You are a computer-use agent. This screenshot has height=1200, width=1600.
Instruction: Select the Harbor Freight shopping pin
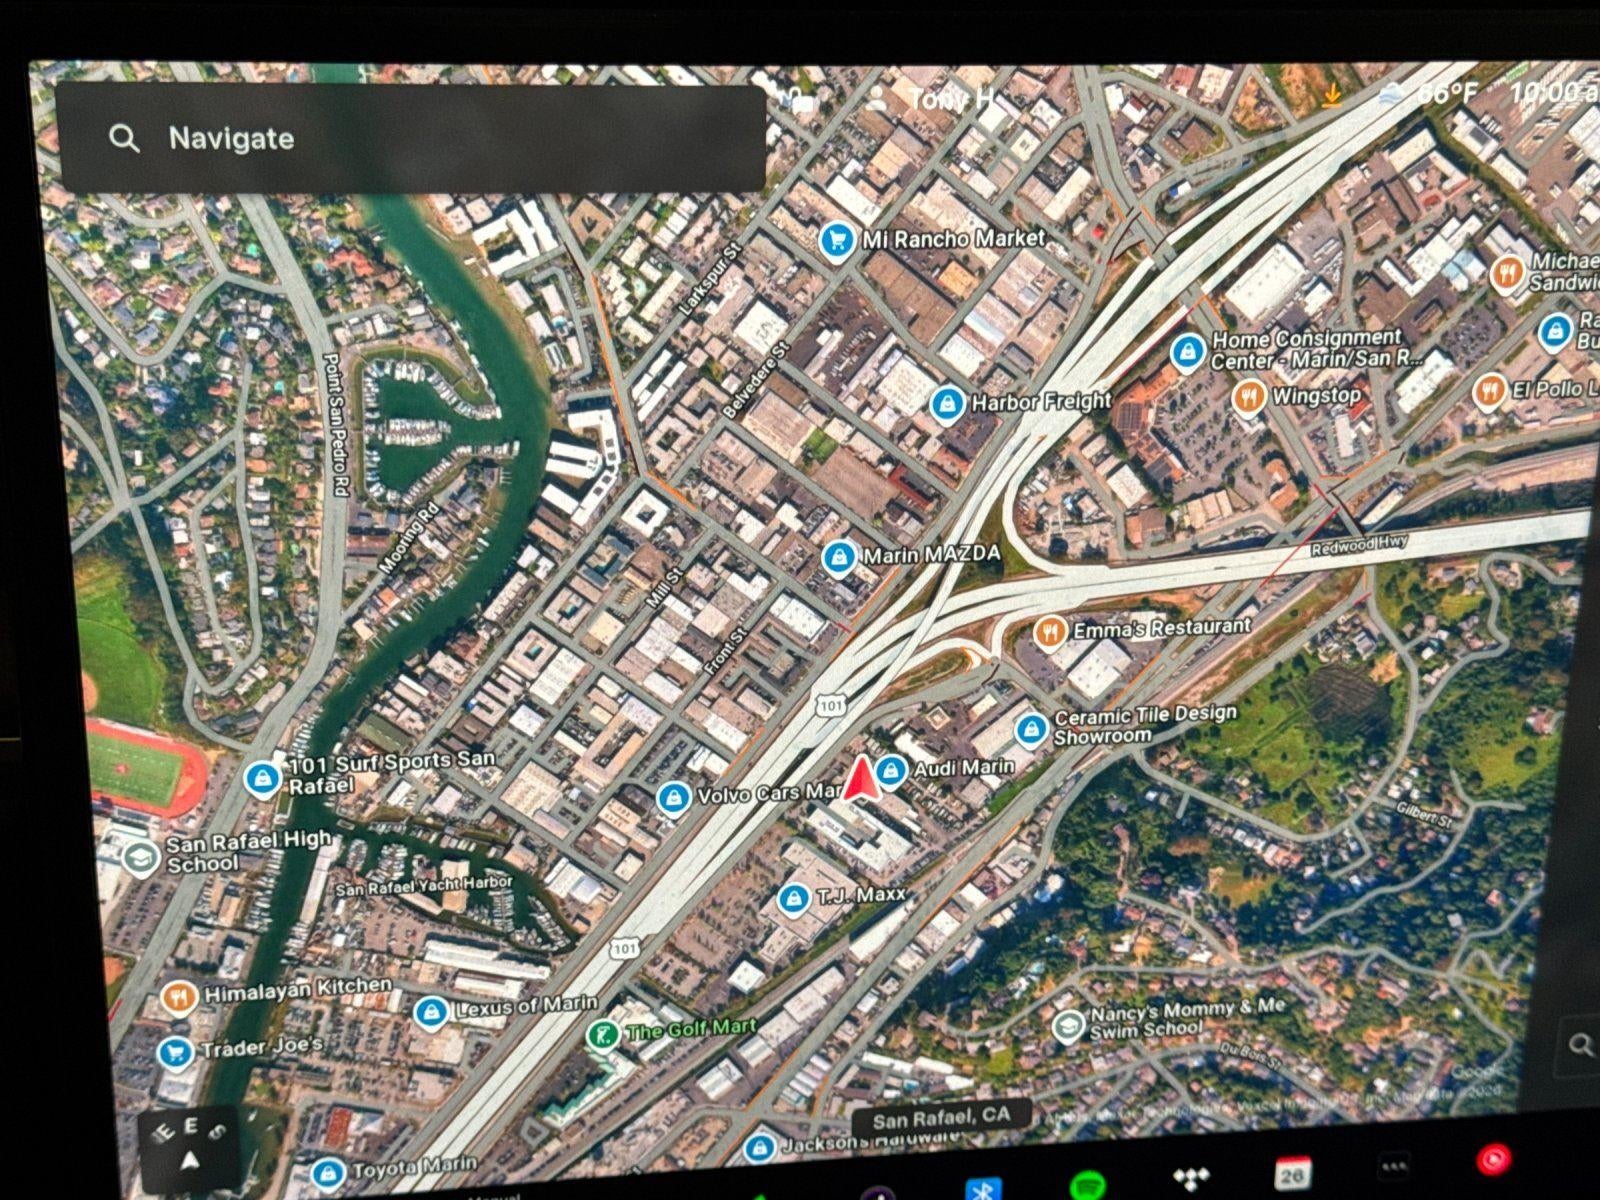pyautogui.click(x=946, y=404)
